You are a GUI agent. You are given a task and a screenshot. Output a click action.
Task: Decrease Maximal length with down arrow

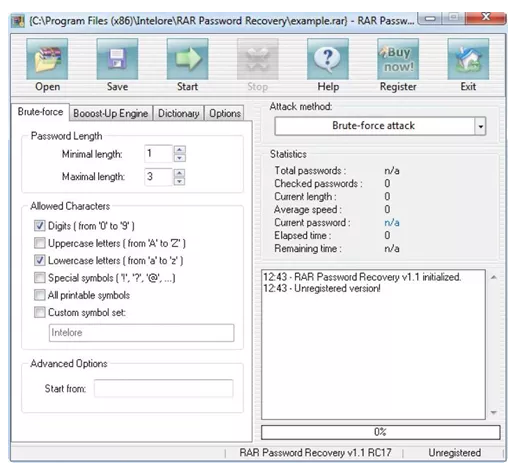pos(180,181)
